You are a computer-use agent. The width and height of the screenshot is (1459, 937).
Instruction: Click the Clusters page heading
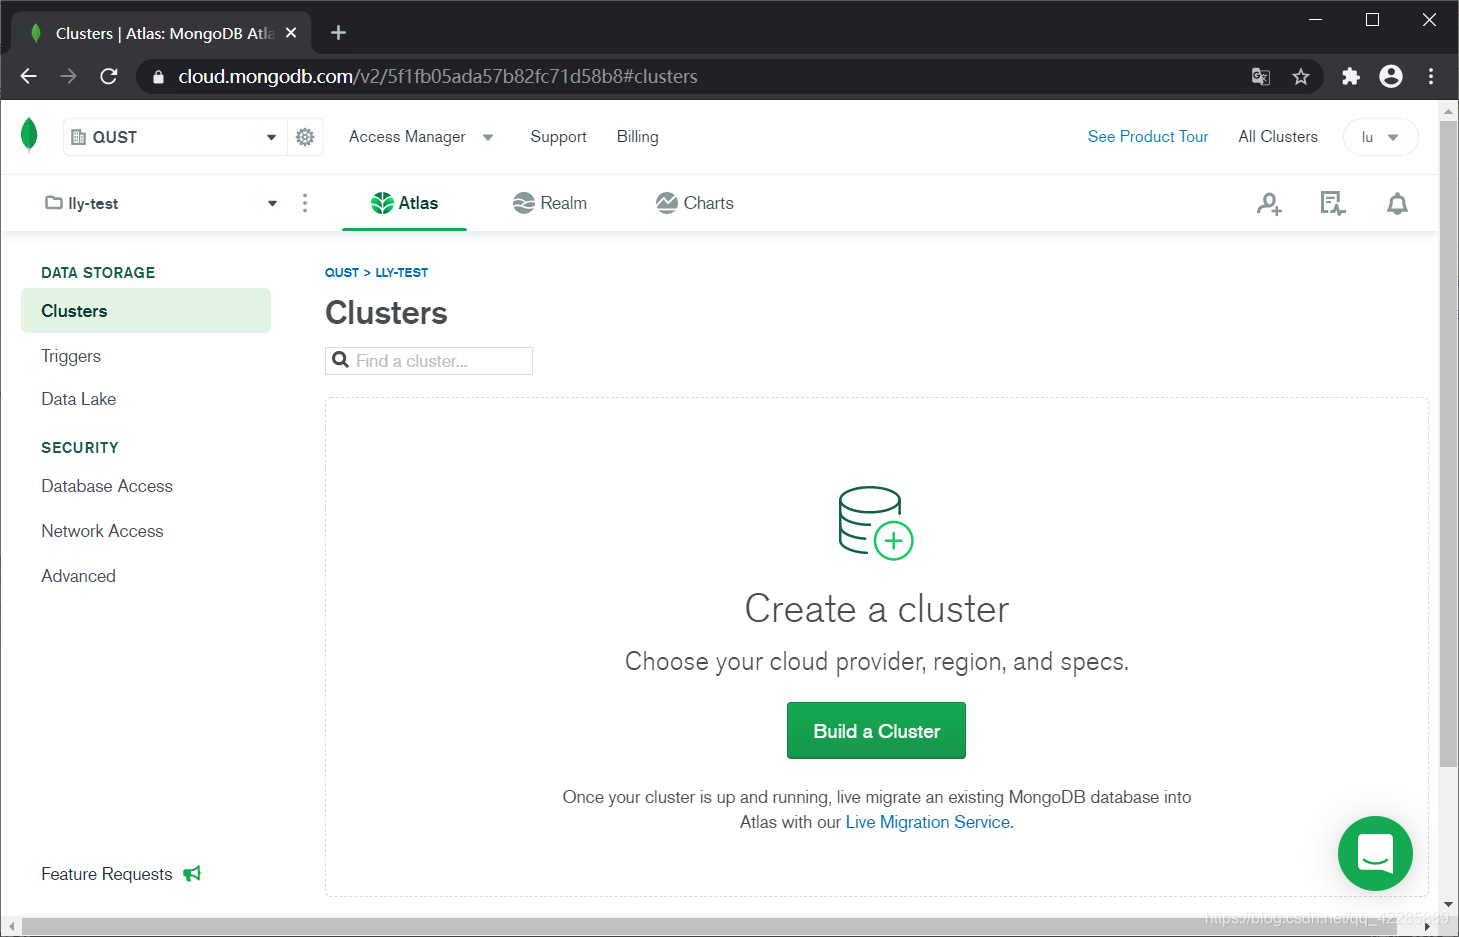(x=386, y=313)
